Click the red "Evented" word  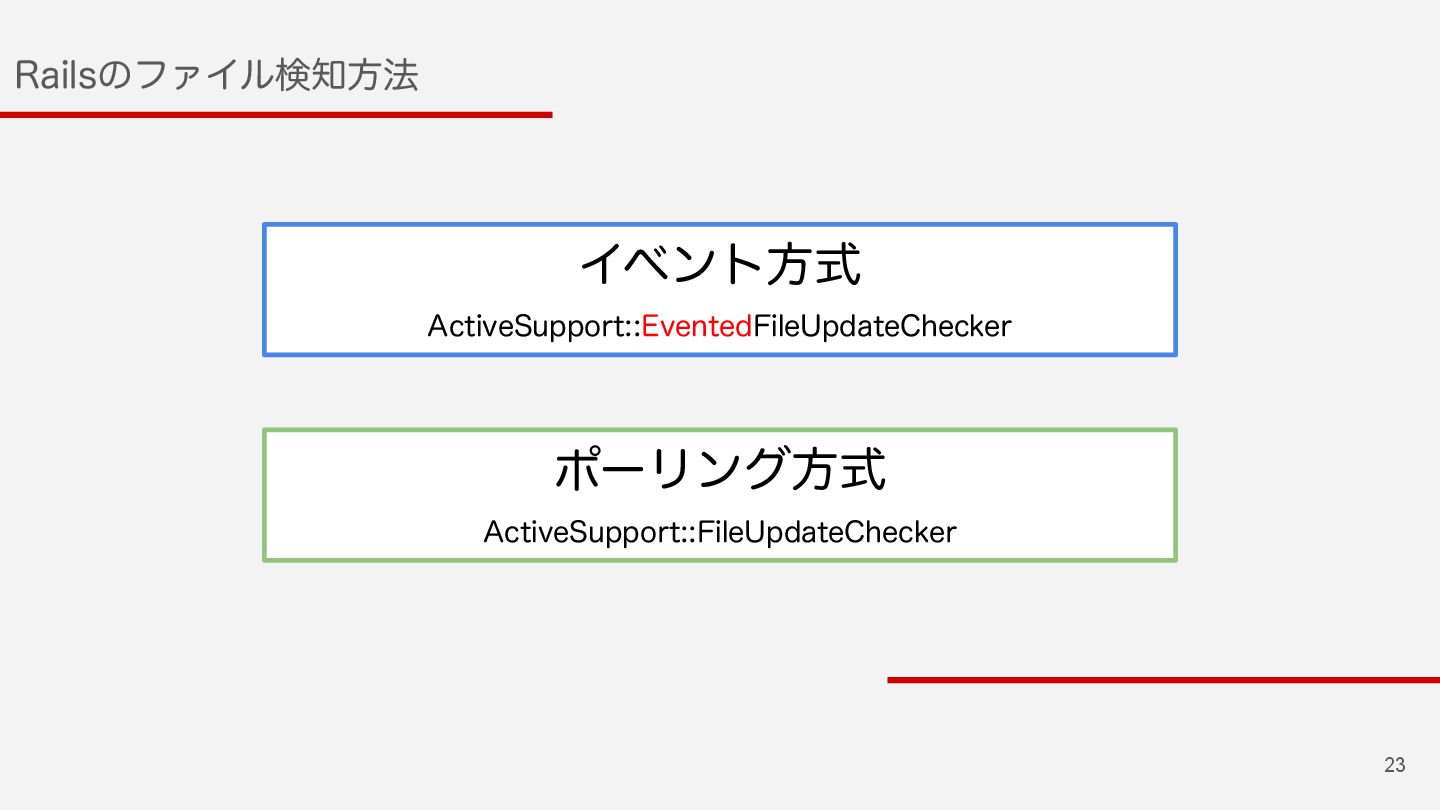[697, 326]
